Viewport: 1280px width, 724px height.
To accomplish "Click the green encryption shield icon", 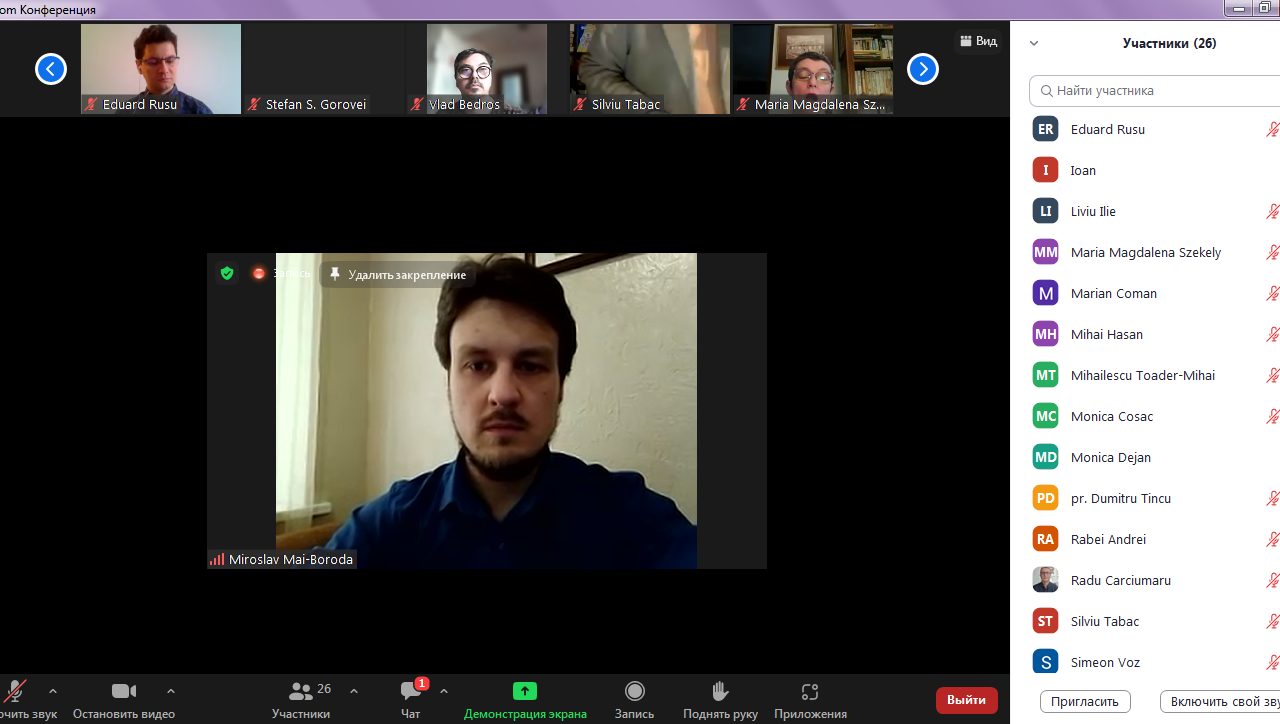I will (227, 273).
